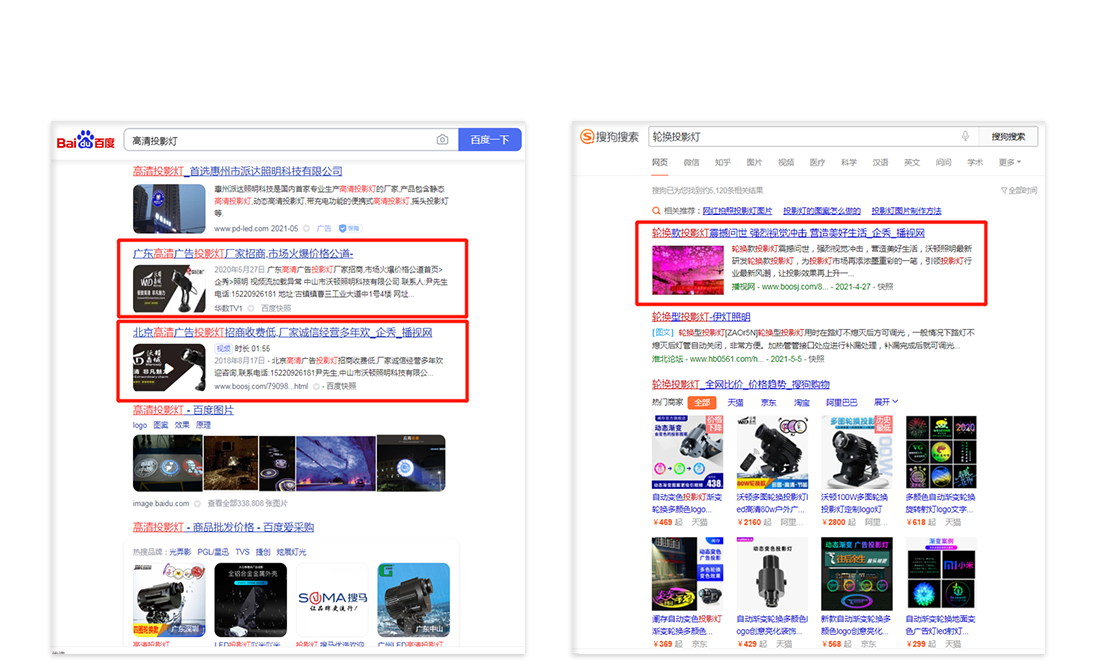Select the 效果 image filter tag
This screenshot has width=1100, height=669.
click(x=182, y=425)
